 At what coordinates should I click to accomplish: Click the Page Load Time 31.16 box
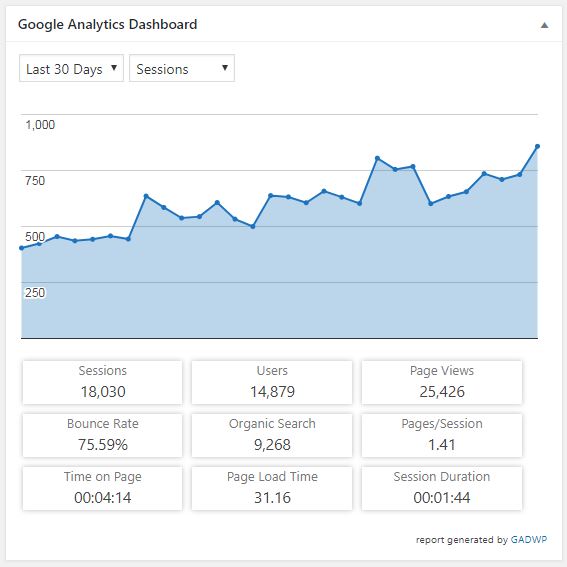[272, 488]
